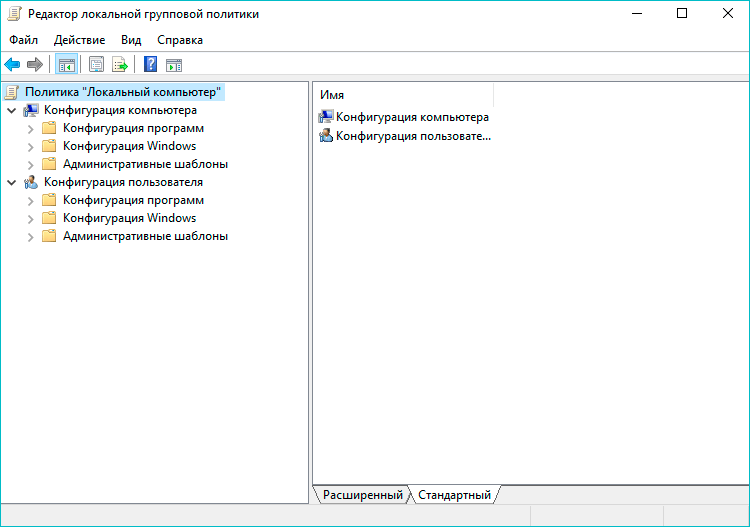This screenshot has width=750, height=527.
Task: Switch to the Стандартный tab
Action: click(x=454, y=495)
